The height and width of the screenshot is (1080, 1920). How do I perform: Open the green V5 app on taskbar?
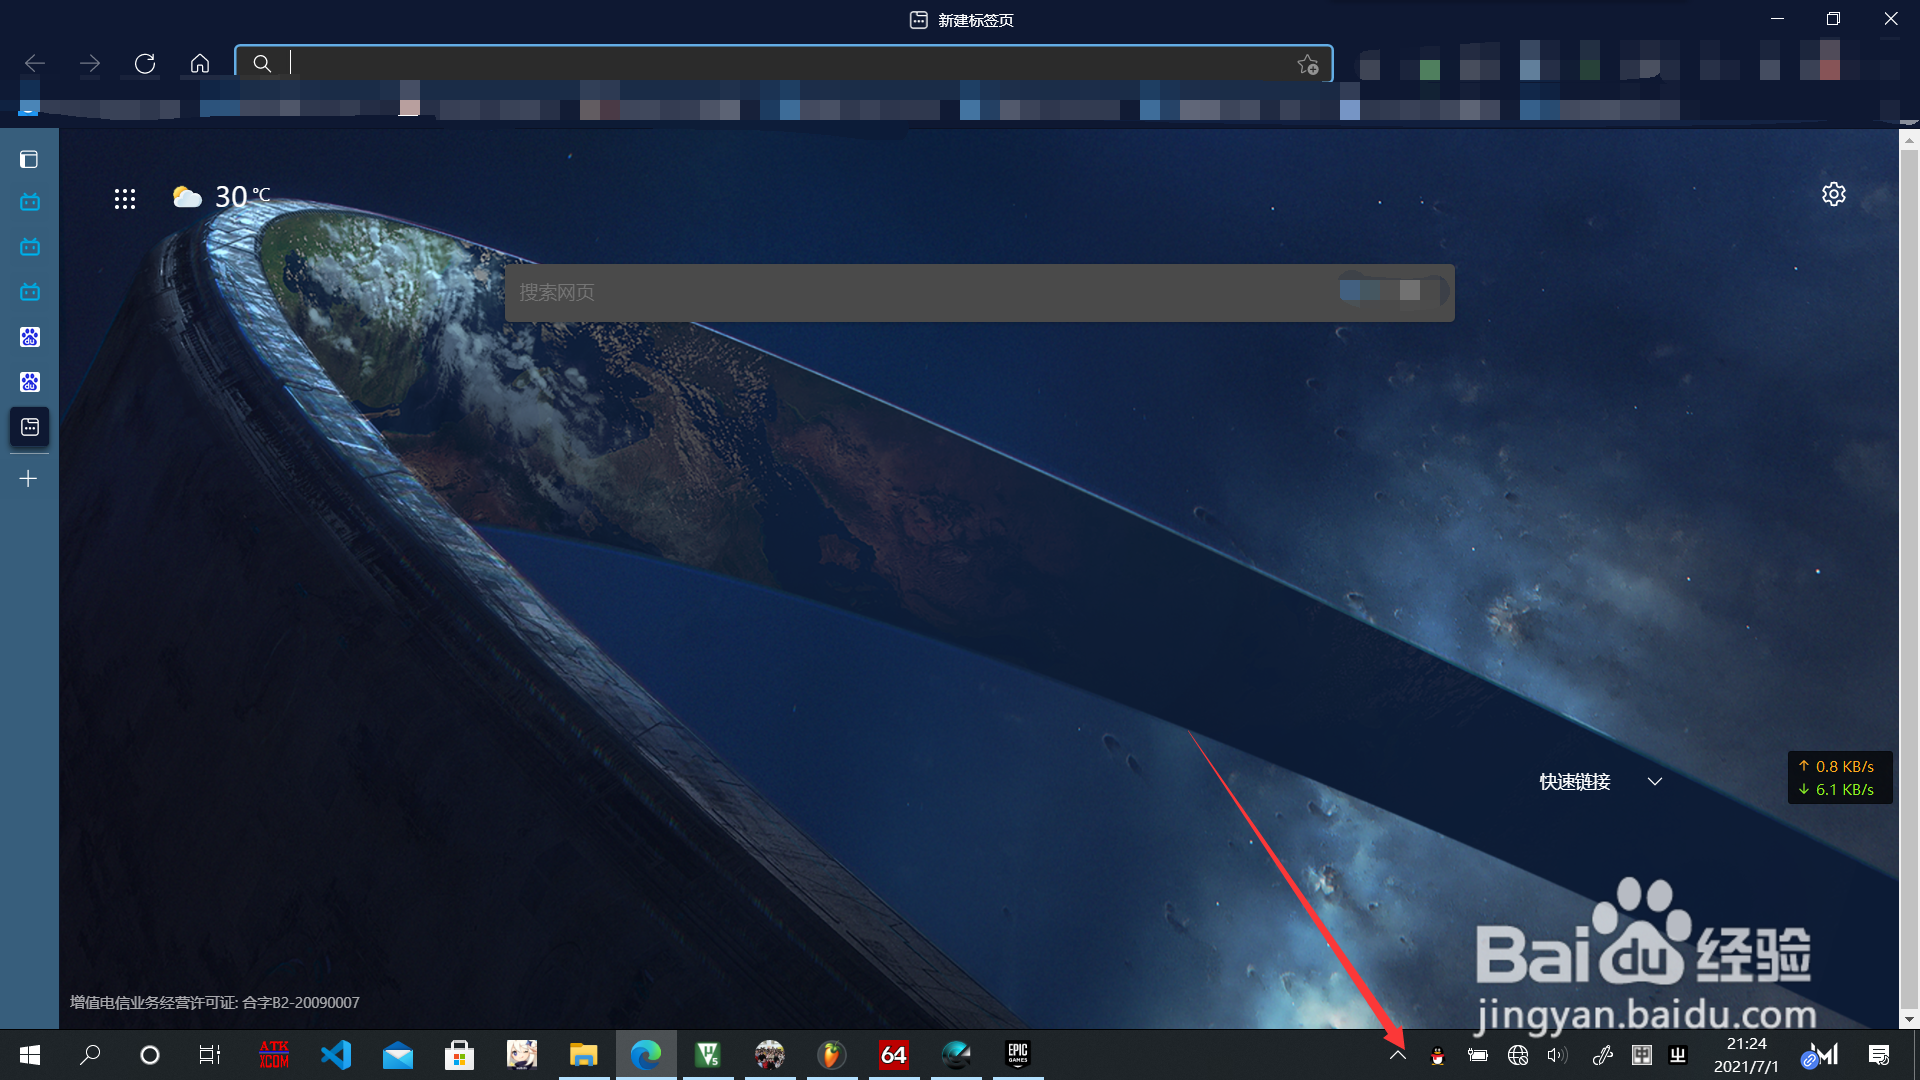coord(708,1055)
